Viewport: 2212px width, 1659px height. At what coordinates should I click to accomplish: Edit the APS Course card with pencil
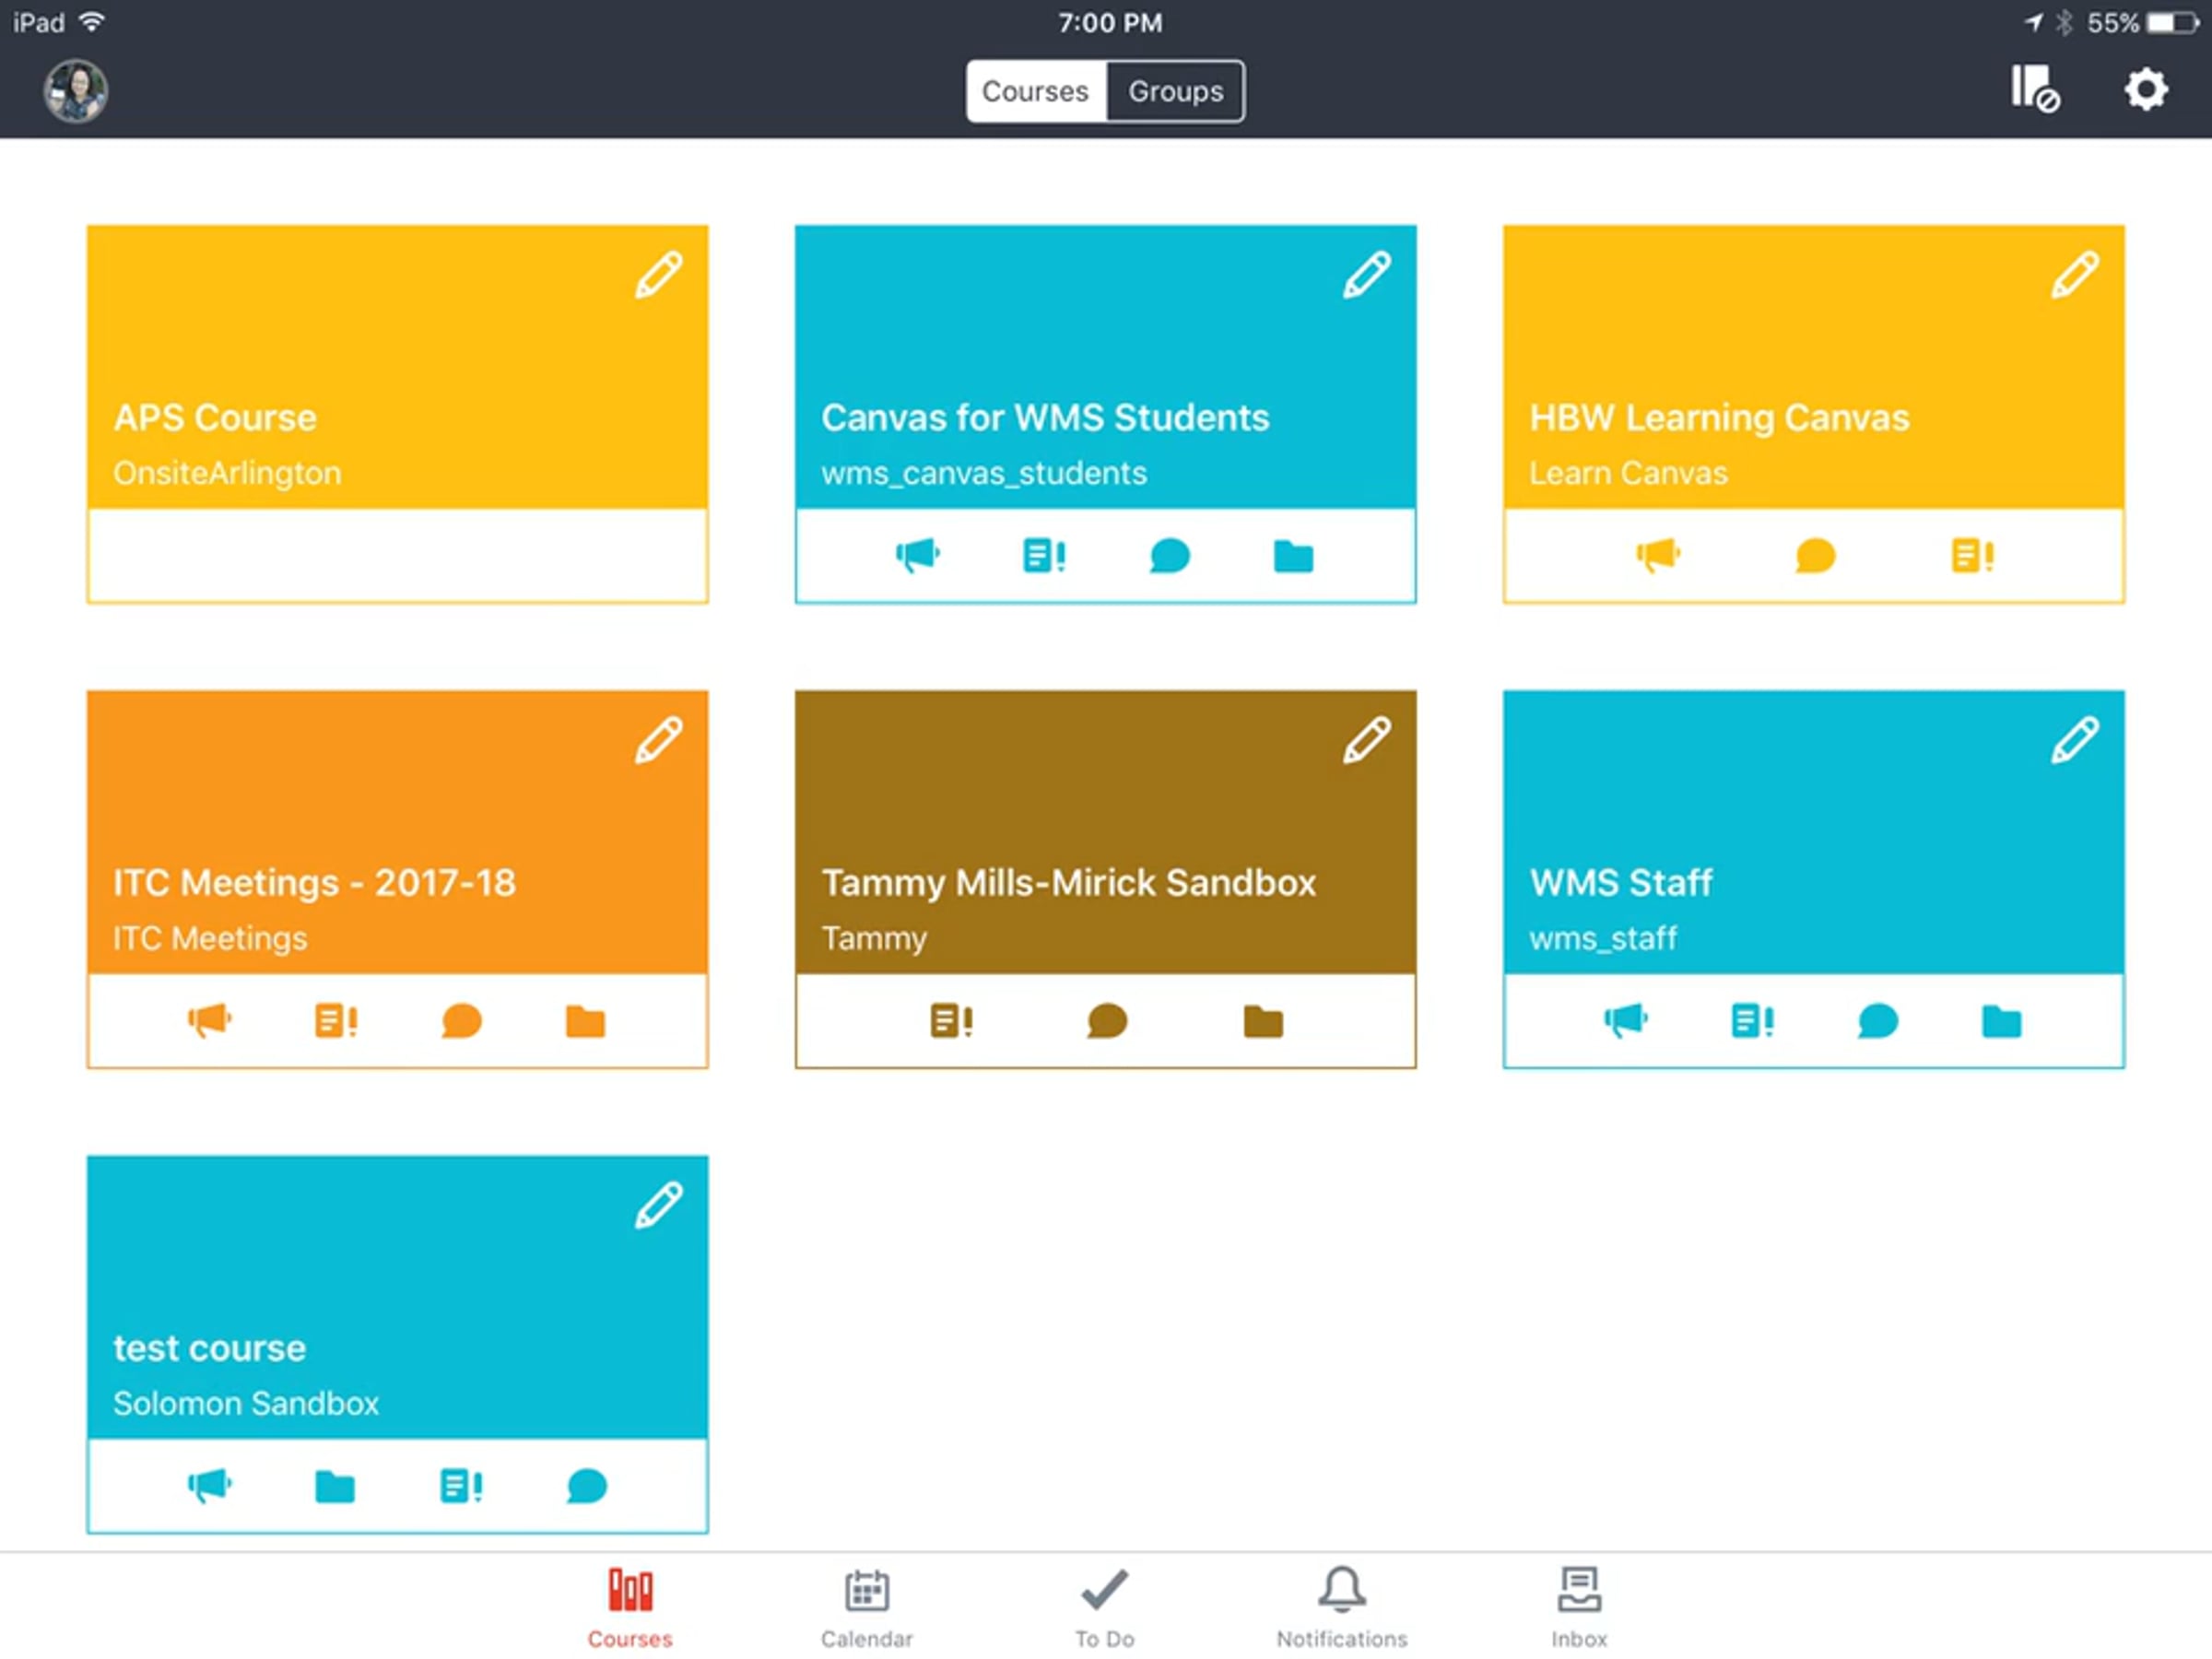pyautogui.click(x=658, y=275)
